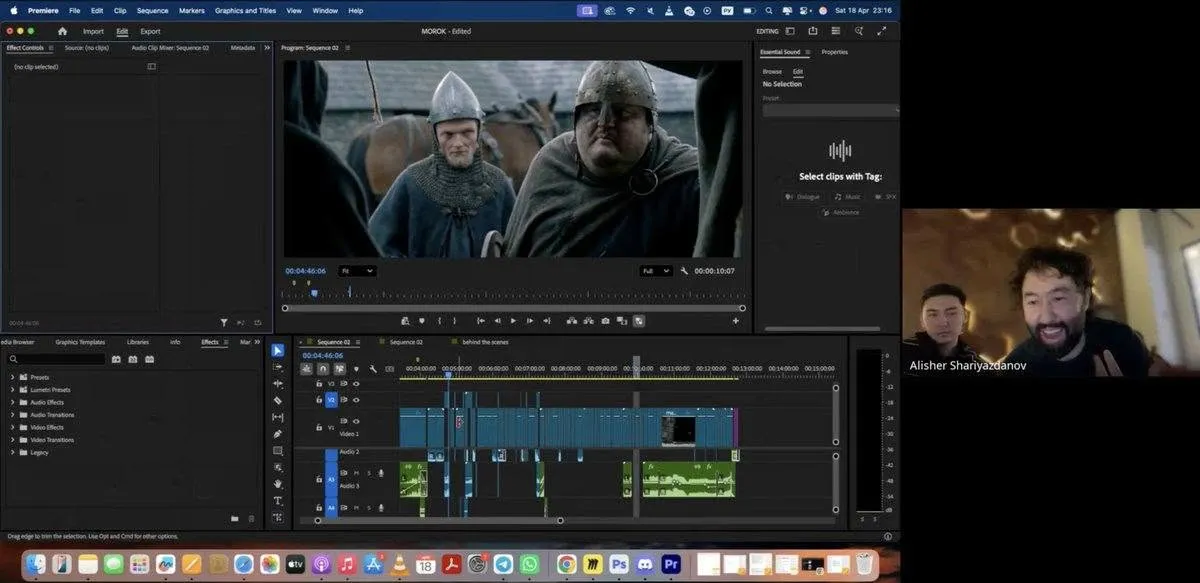Image resolution: width=1200 pixels, height=583 pixels.
Task: Select the Ambience tag button
Action: (841, 212)
